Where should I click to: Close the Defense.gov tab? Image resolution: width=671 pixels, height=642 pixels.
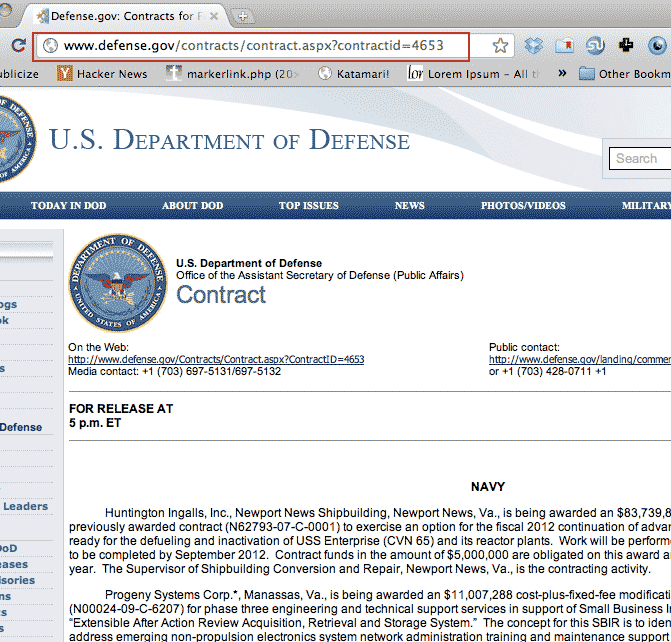pyautogui.click(x=214, y=16)
